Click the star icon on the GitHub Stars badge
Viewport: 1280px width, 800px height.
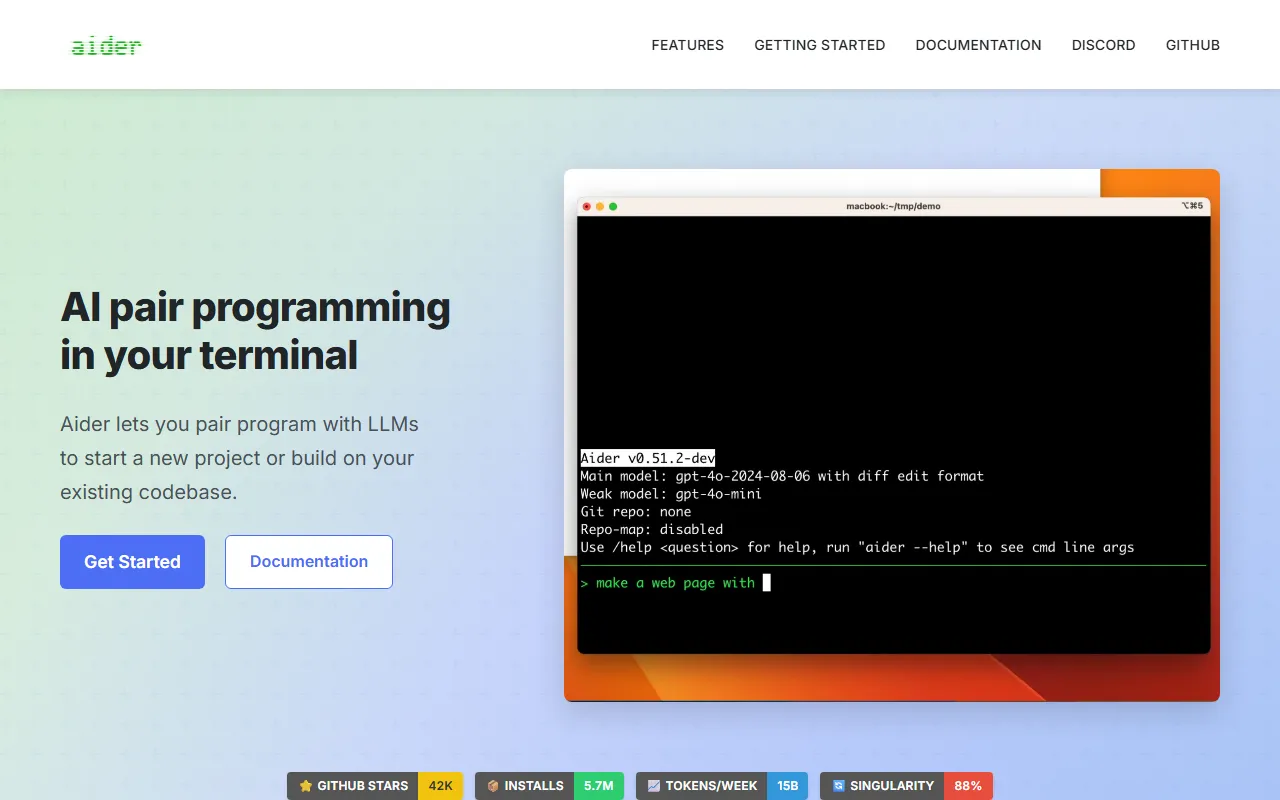coord(306,786)
